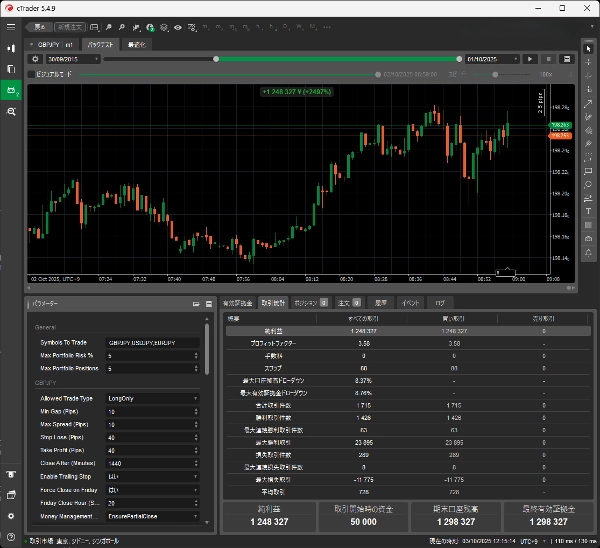Screen dimensions: 600x548
Task: Open the object layers icon in the toolbar
Action: [164, 27]
